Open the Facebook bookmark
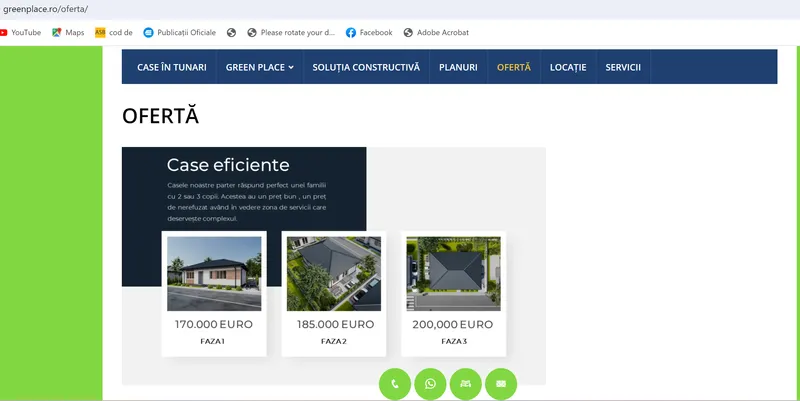Viewport: 800px width, 401px height. tap(369, 32)
